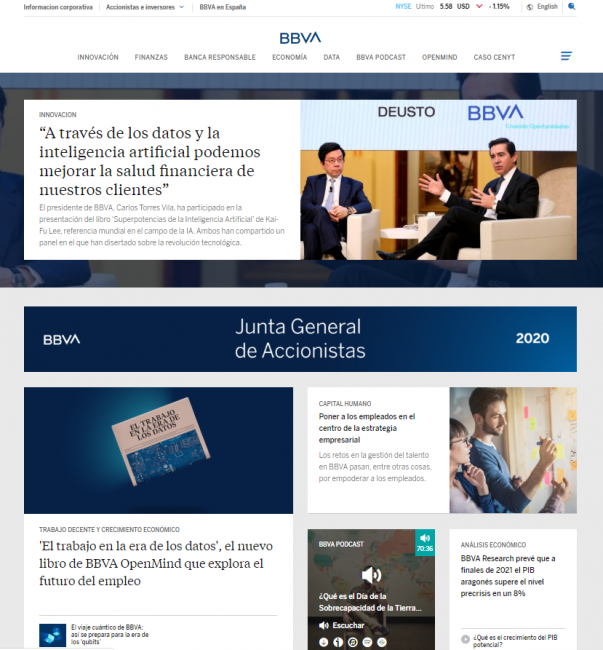Click the BBVA logo in header
The width and height of the screenshot is (603, 650).
point(300,37)
